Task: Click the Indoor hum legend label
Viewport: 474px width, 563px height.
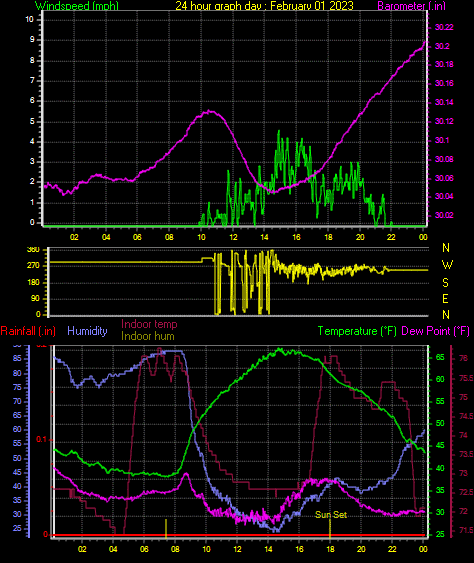Action: pyautogui.click(x=148, y=336)
